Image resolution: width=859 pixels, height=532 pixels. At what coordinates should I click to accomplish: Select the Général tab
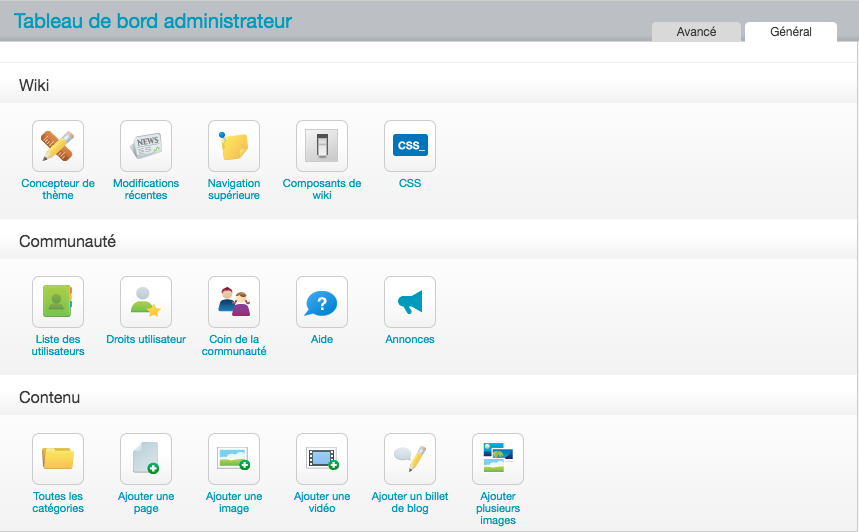coord(790,32)
